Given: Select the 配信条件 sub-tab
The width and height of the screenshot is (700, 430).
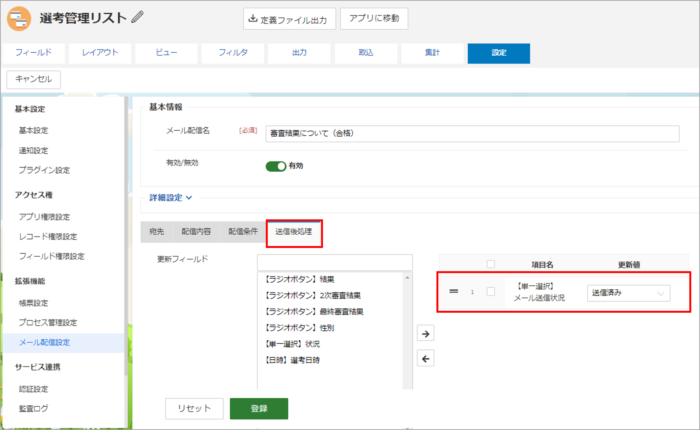Looking at the screenshot, I should 243,232.
